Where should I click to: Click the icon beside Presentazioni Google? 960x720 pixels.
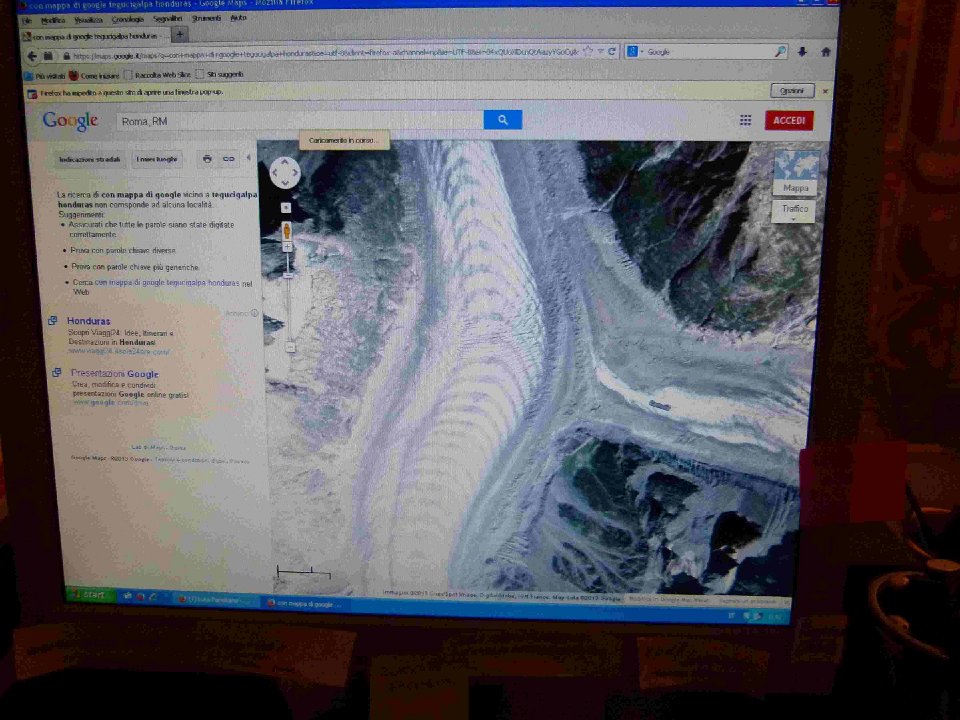(57, 372)
